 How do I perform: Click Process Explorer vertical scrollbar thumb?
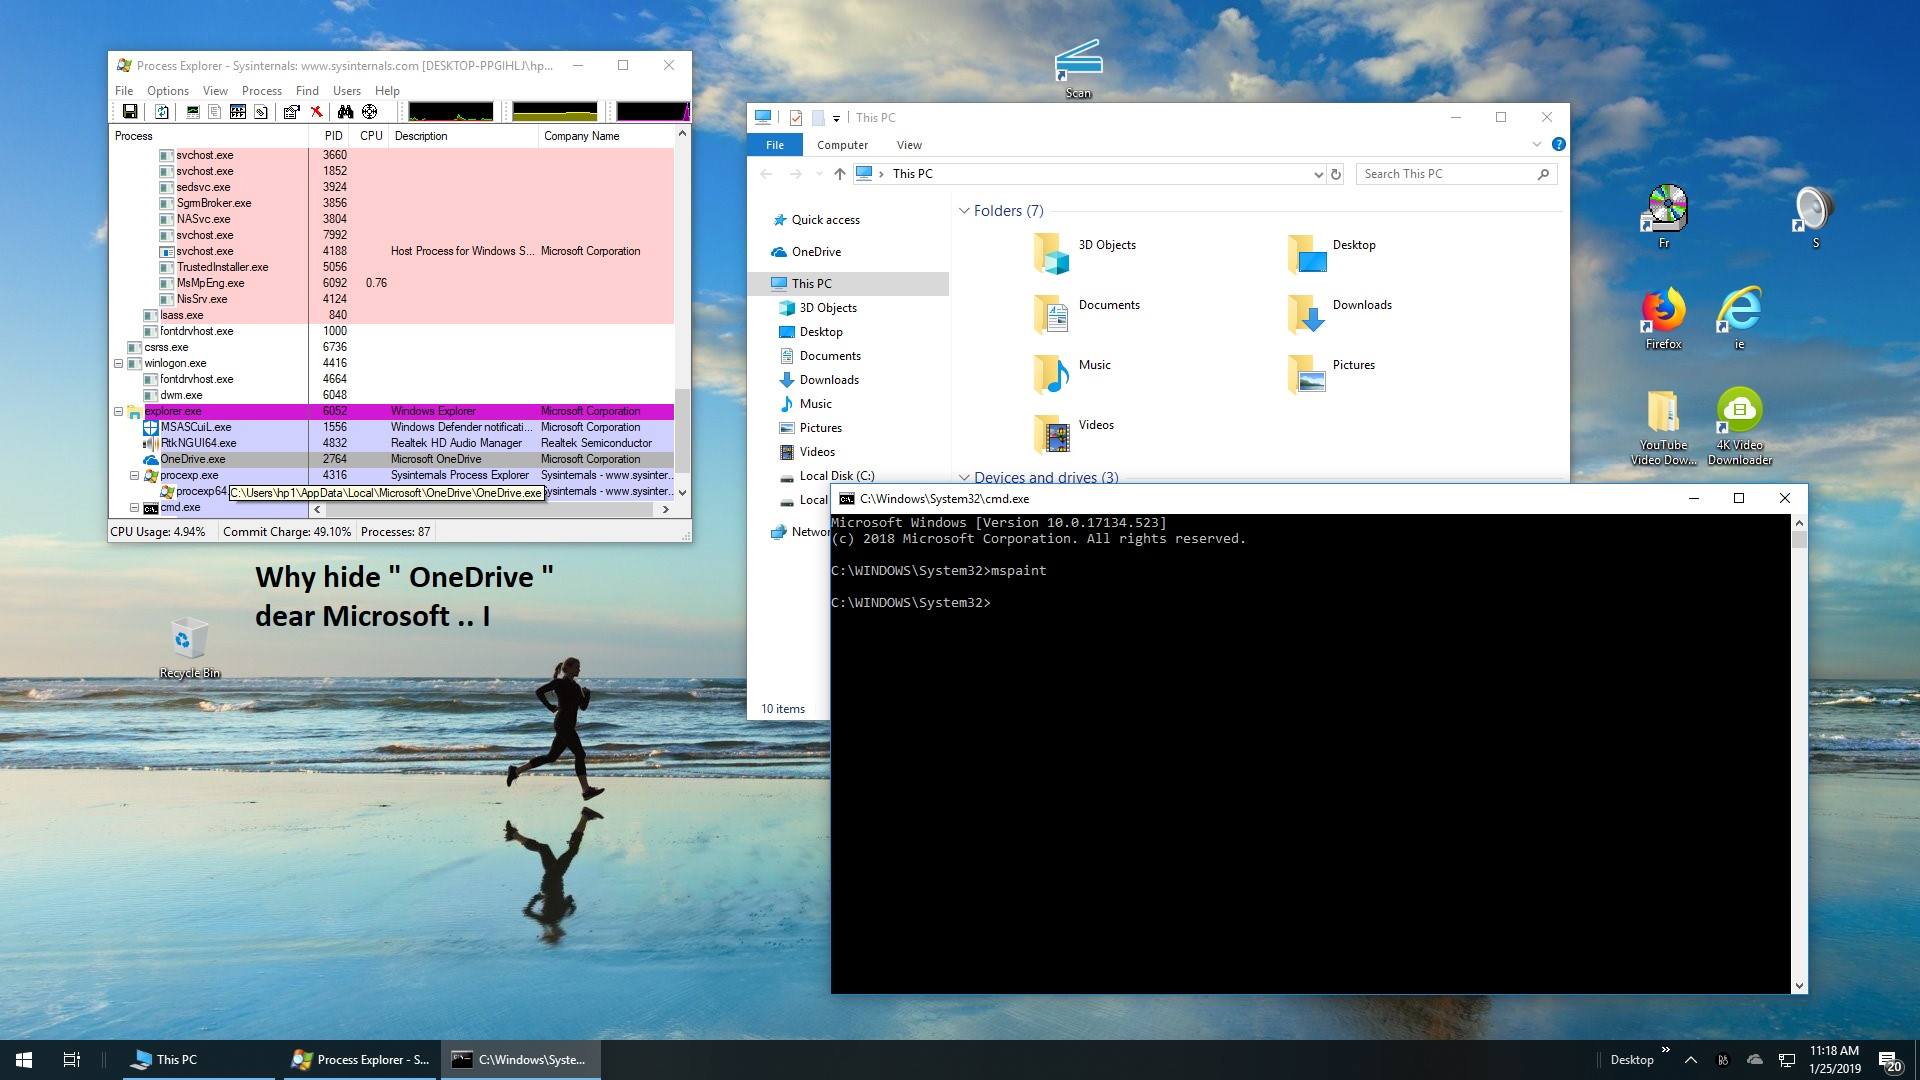683,431
